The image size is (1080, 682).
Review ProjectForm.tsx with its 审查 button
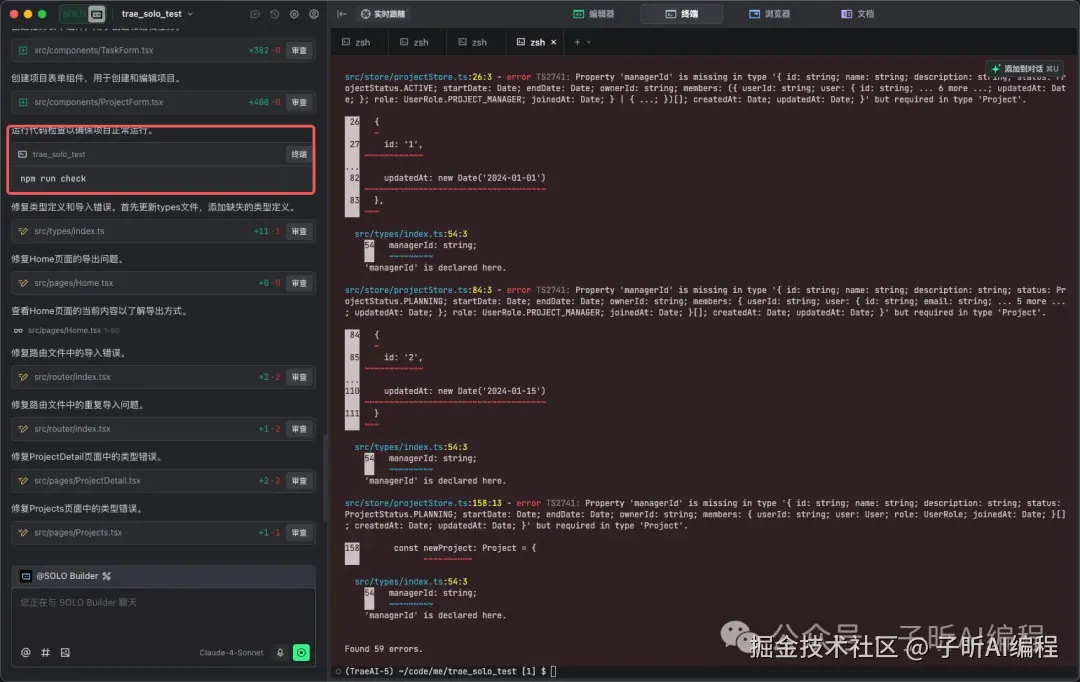coord(299,102)
